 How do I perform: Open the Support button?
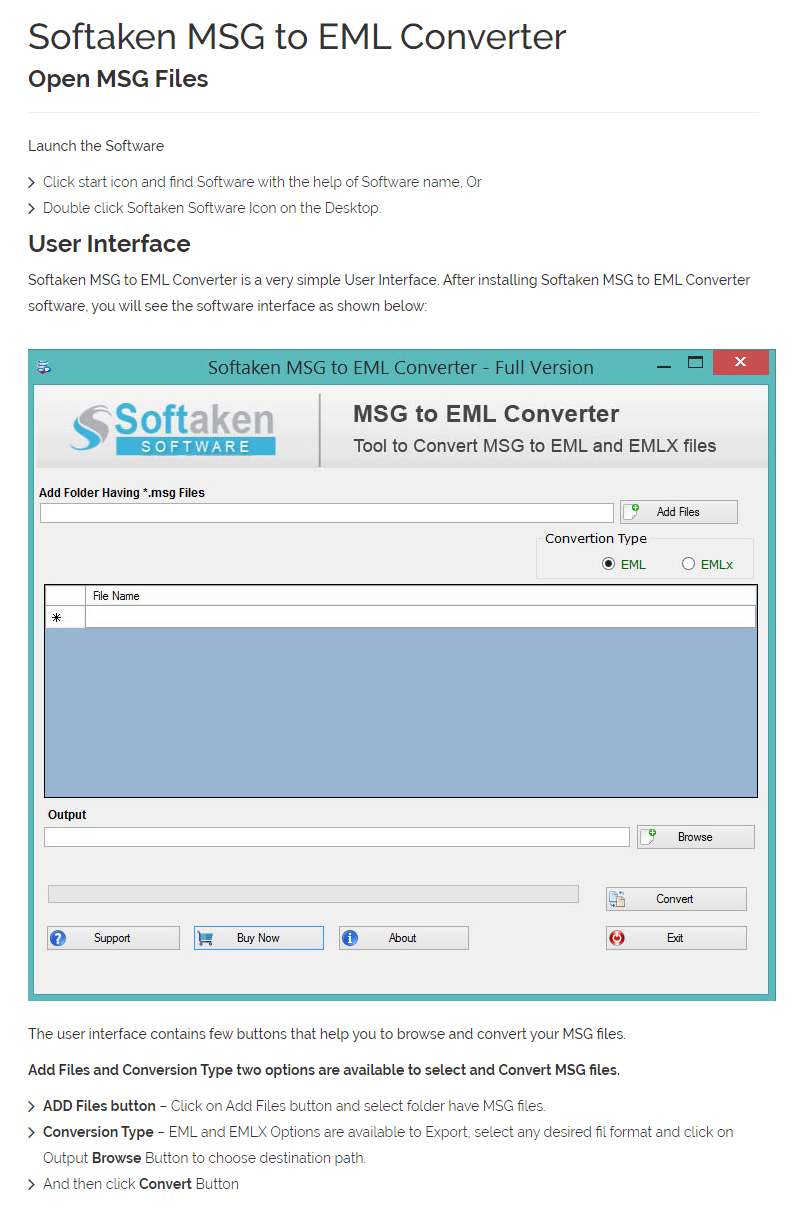[x=113, y=938]
